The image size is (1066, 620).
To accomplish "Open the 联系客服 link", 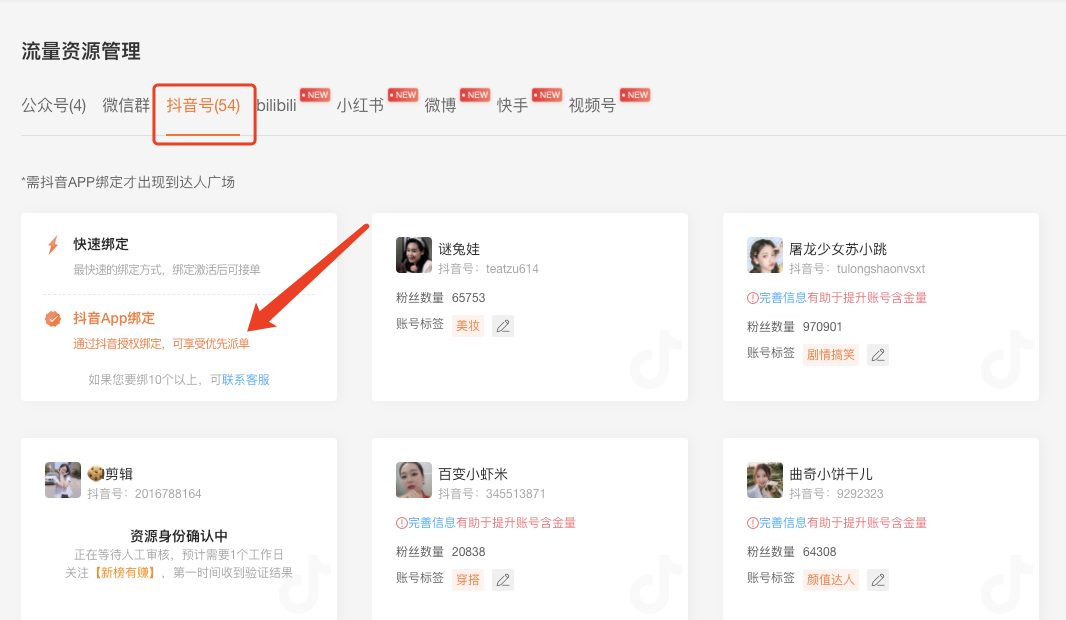I will 245,379.
